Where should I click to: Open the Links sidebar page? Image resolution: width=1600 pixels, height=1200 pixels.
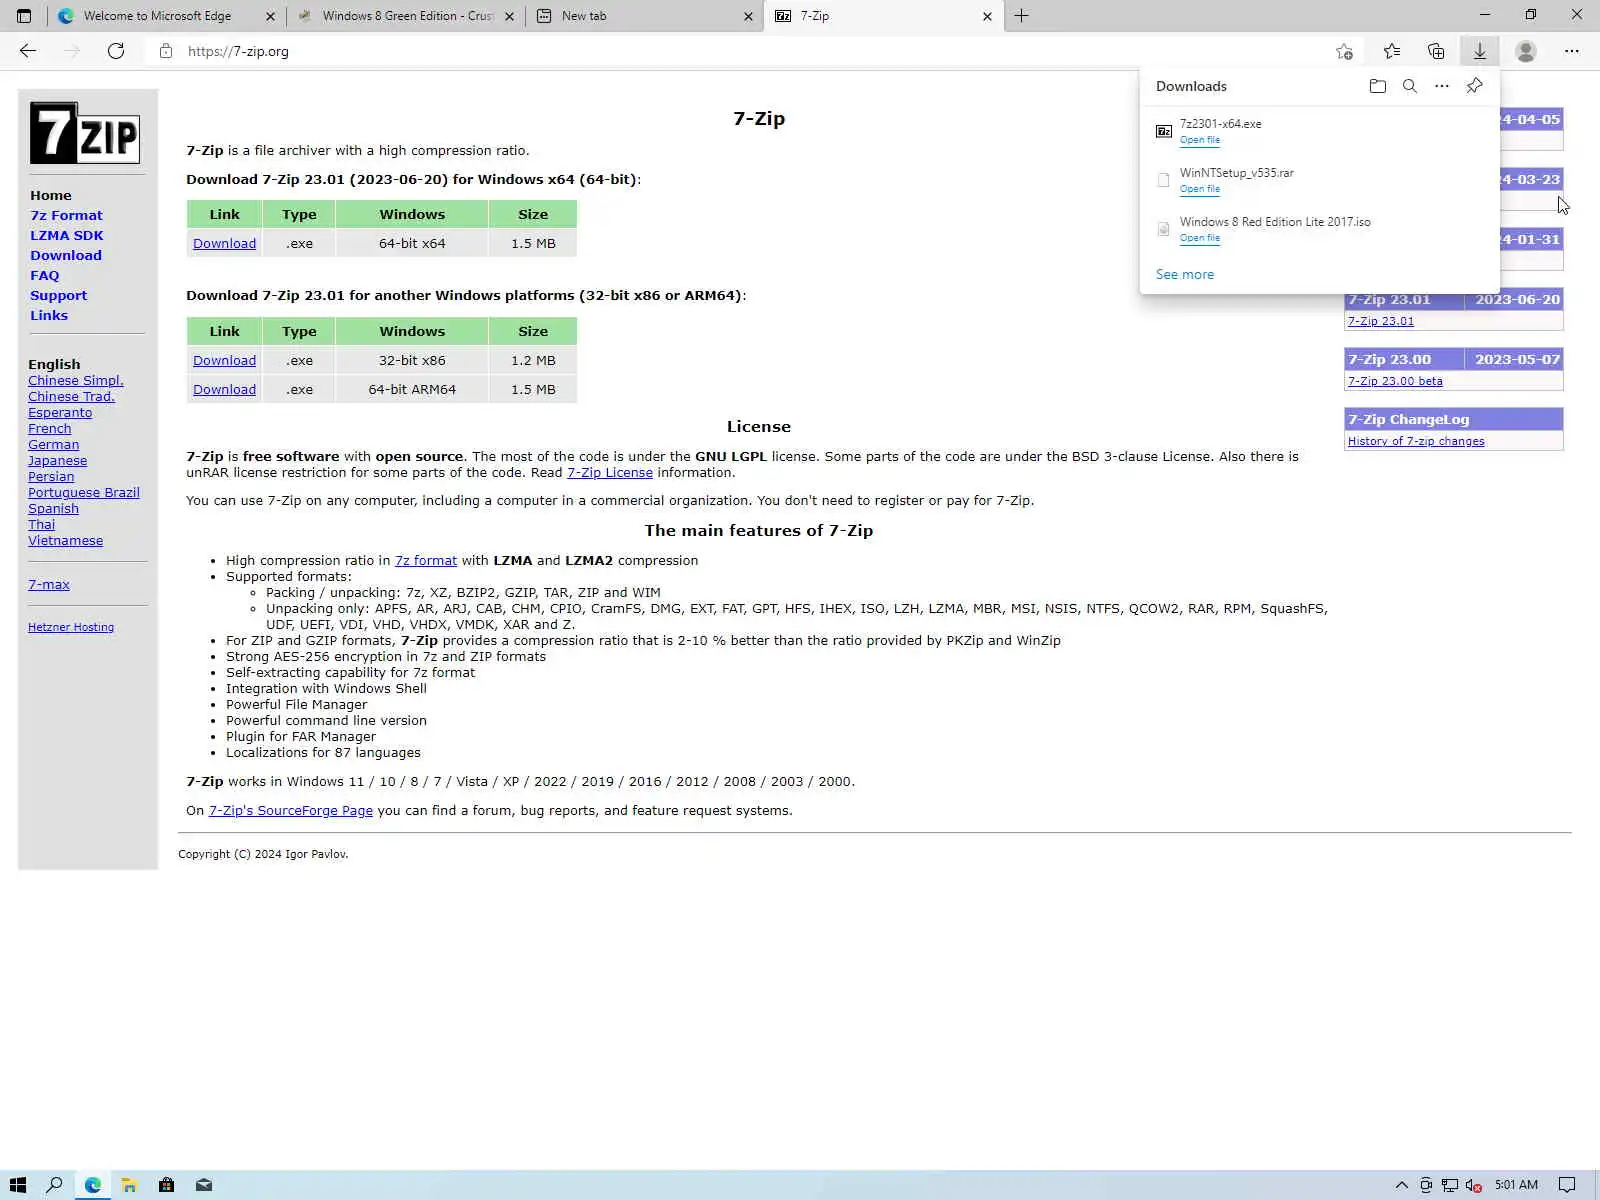pyautogui.click(x=49, y=315)
